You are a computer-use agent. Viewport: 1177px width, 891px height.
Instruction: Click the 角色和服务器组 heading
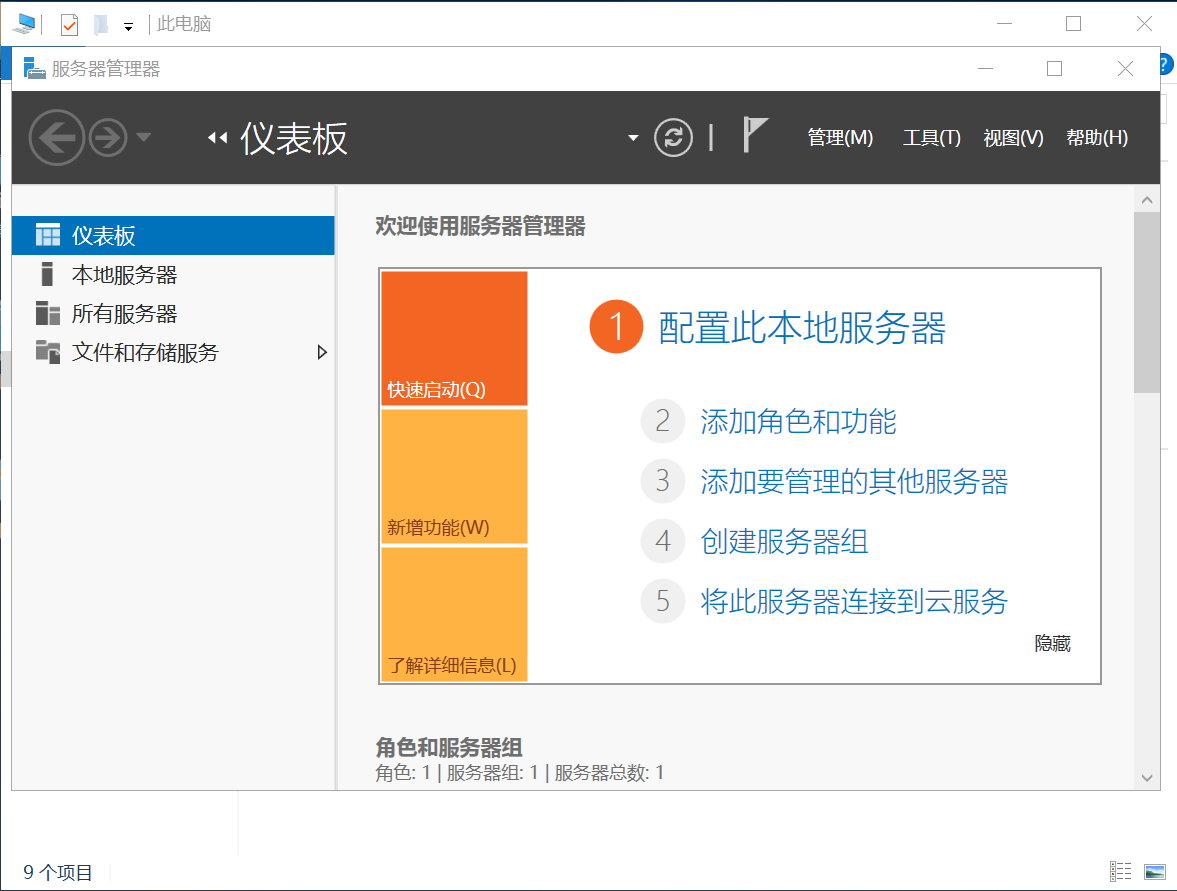[449, 747]
